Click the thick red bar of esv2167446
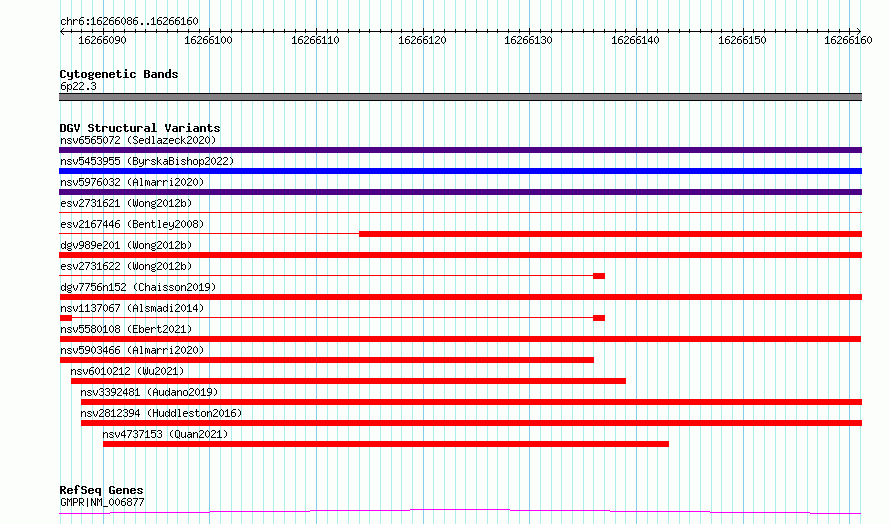The height and width of the screenshot is (524, 890). click(610, 234)
